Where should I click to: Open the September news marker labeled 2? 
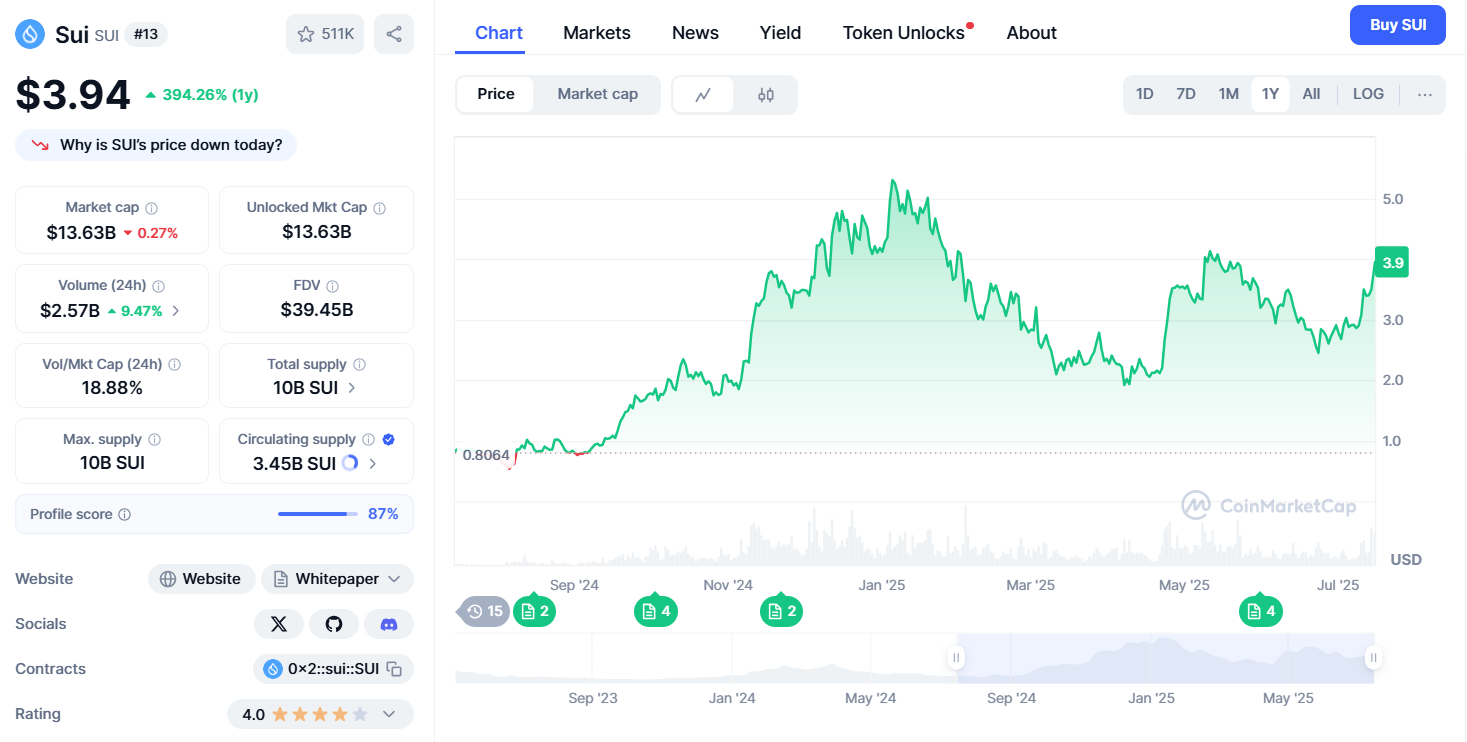pyautogui.click(x=535, y=611)
